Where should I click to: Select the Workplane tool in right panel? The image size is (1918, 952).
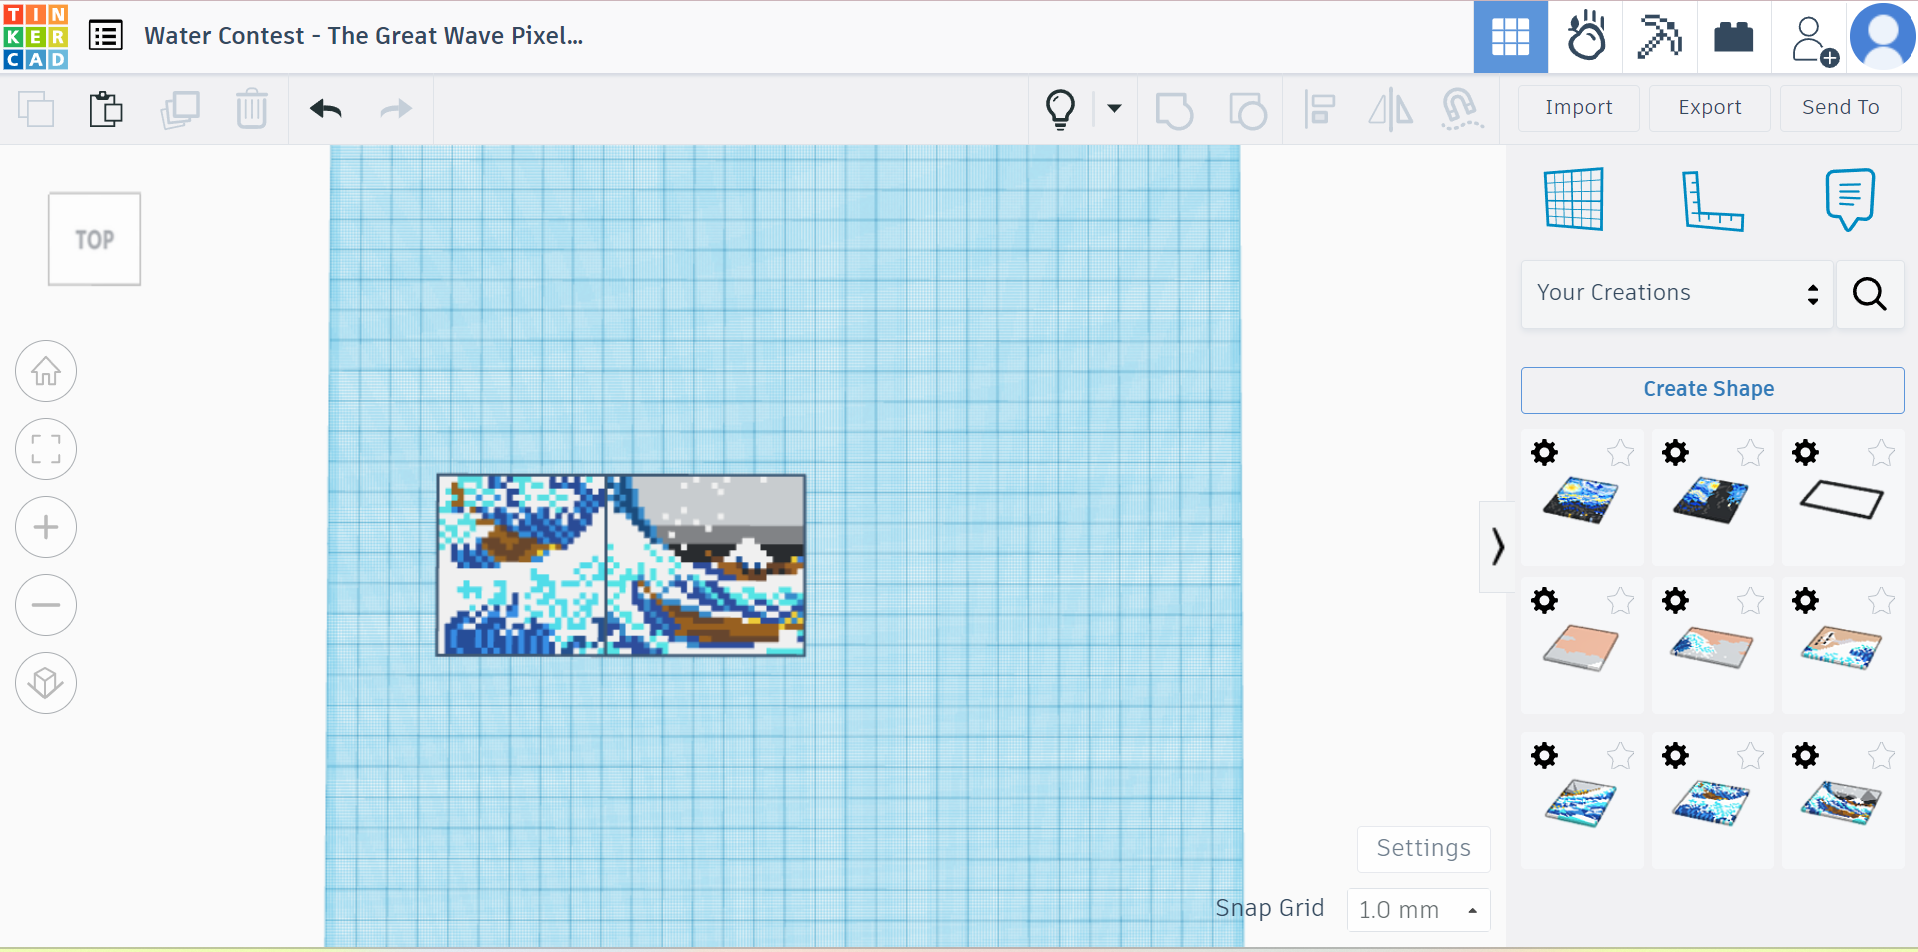(x=1575, y=199)
